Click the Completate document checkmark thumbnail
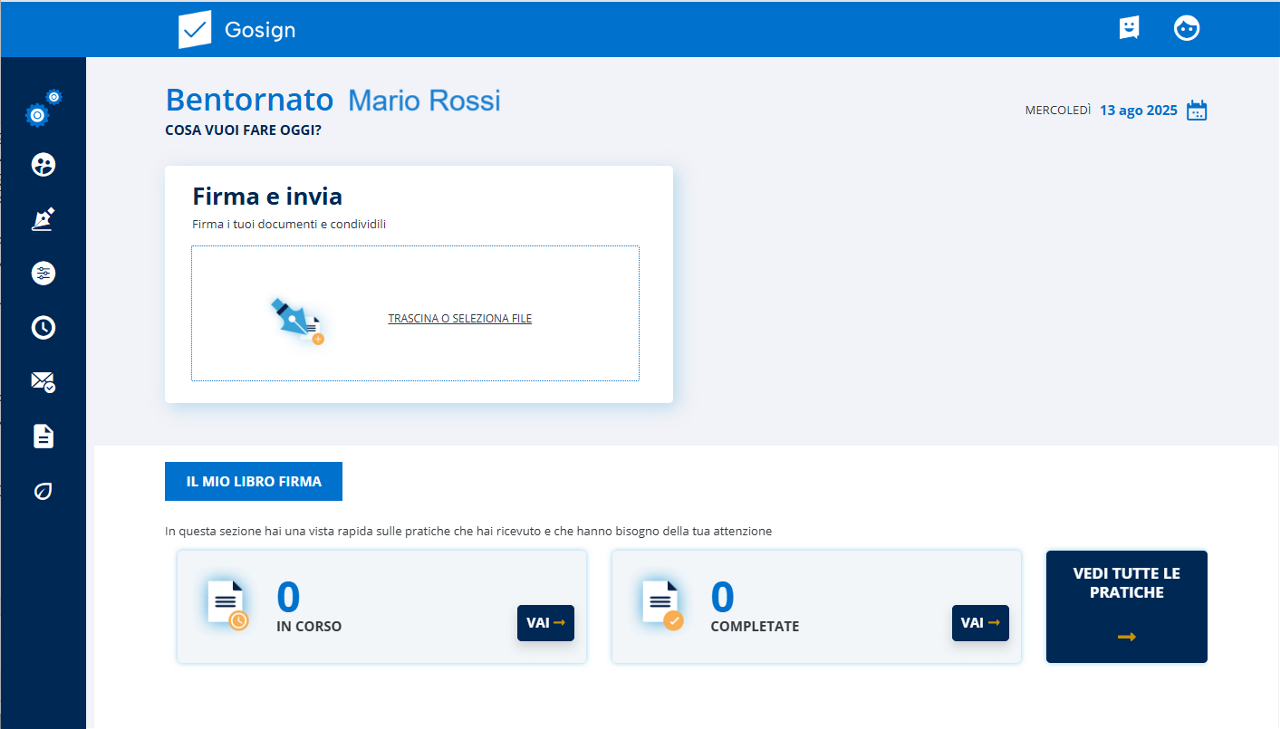The height and width of the screenshot is (729, 1280). pos(661,606)
